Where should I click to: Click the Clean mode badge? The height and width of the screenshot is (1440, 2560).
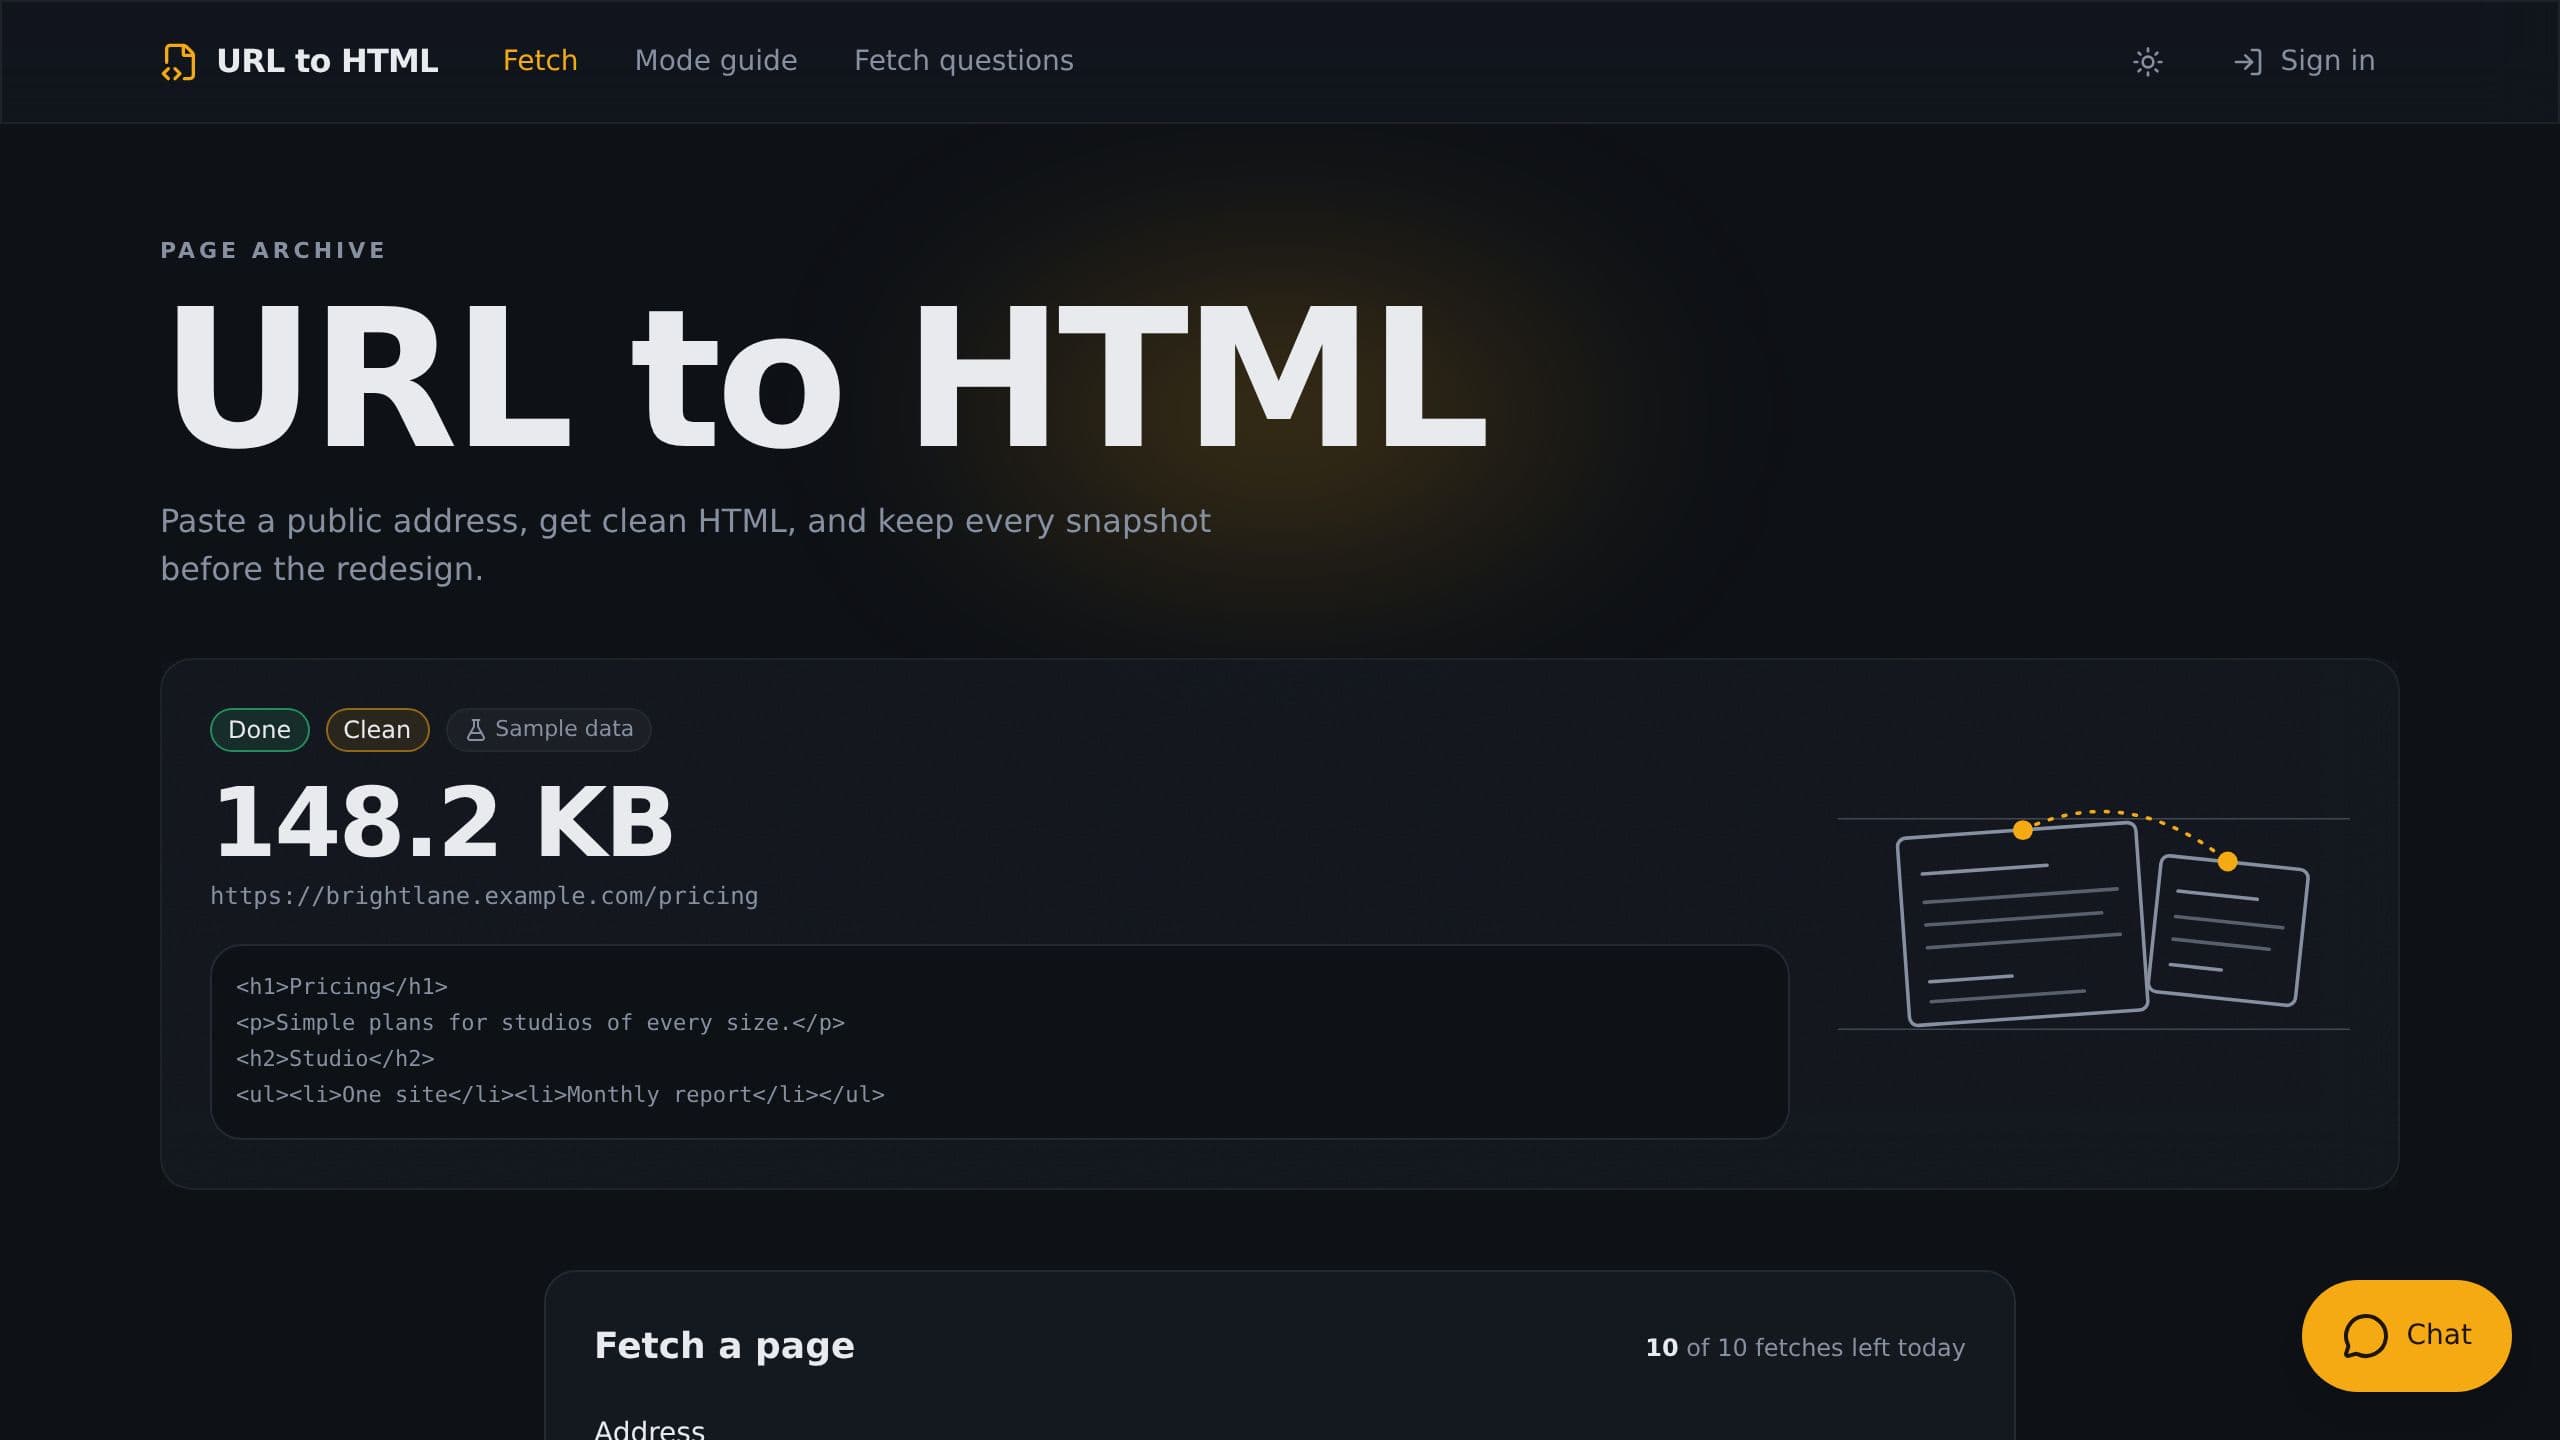click(x=377, y=730)
